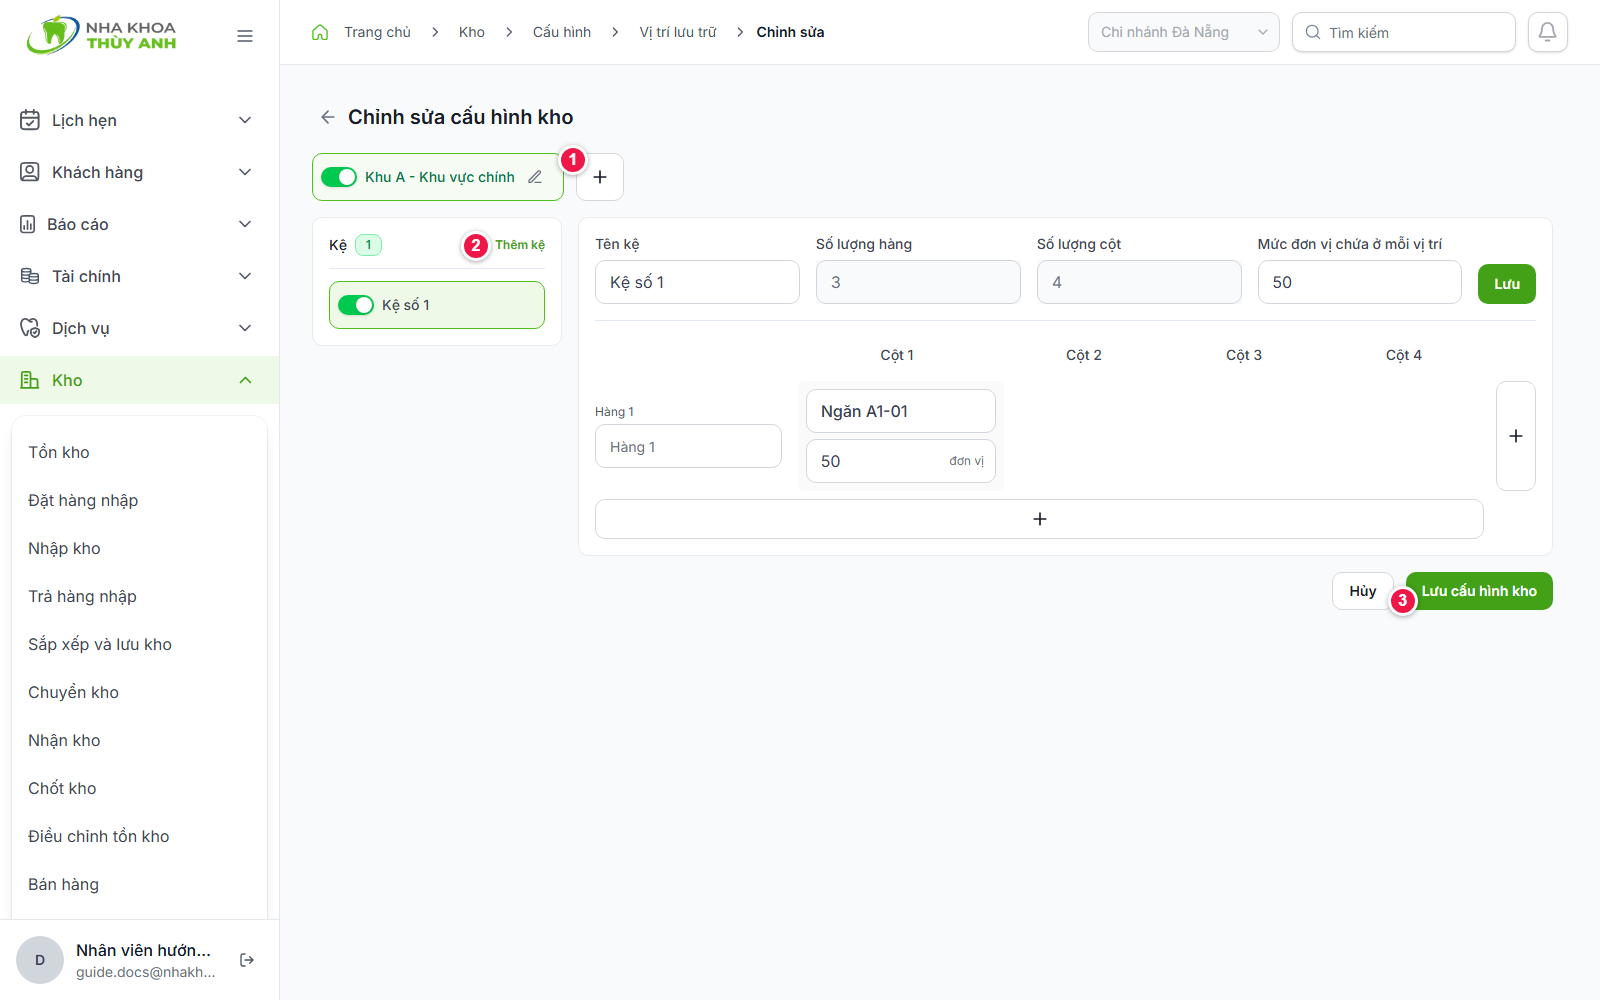Click the green Lưu button
This screenshot has width=1600, height=1000.
point(1507,284)
